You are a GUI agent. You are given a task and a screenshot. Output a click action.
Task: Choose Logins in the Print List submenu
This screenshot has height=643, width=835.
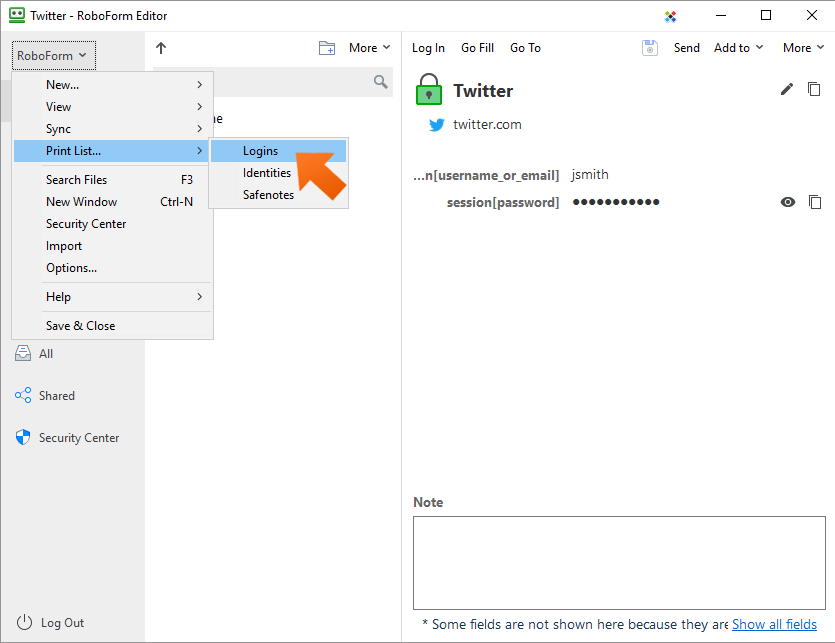[x=278, y=151]
